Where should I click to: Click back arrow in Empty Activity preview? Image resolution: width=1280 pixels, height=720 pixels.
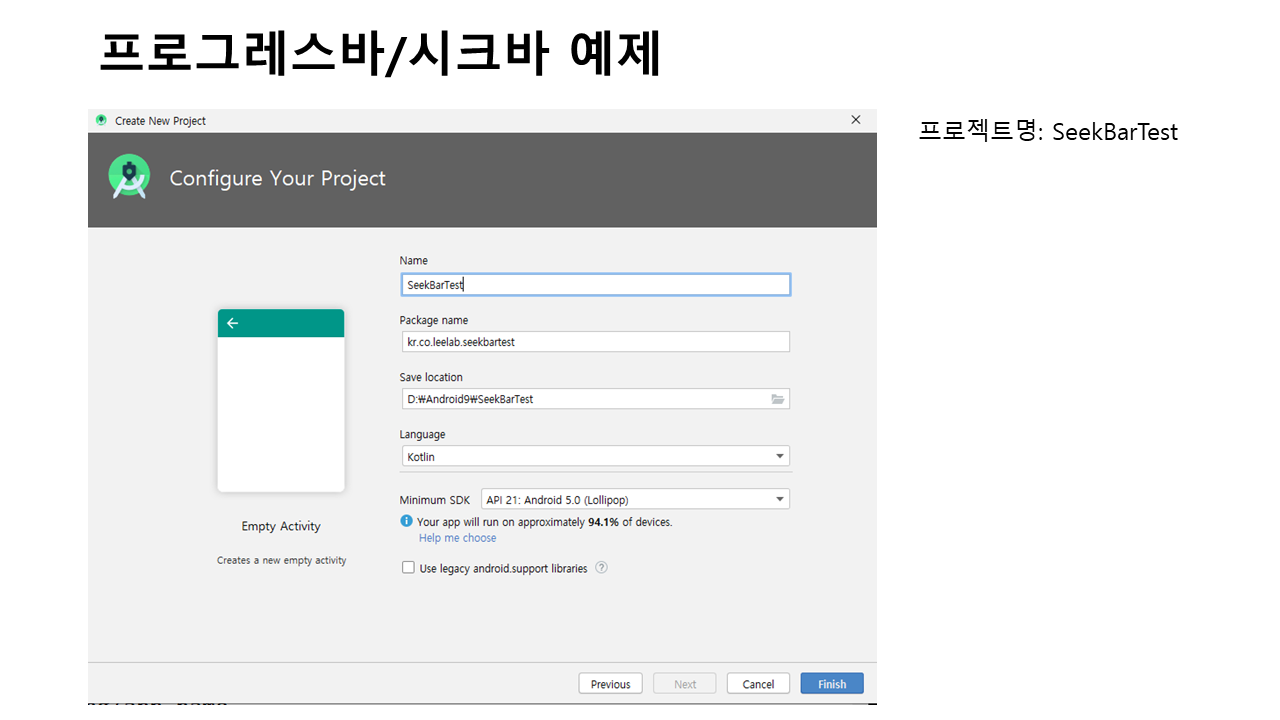[233, 323]
